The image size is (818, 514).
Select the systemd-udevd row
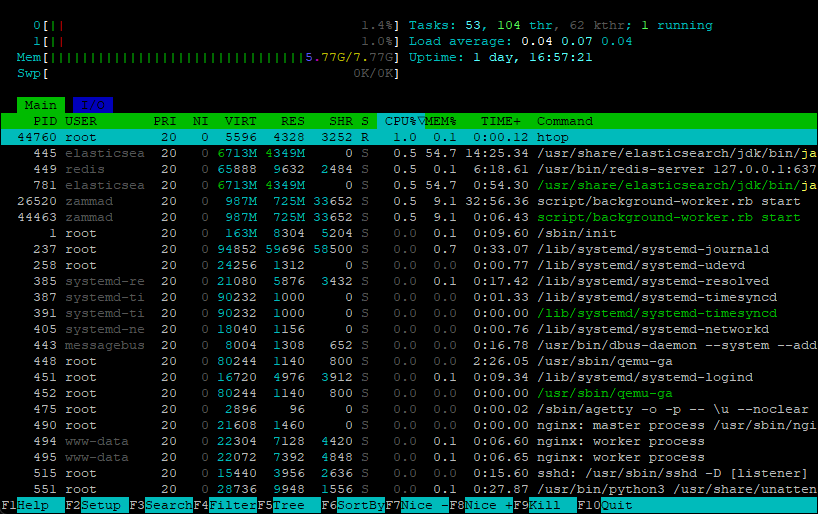pos(409,265)
